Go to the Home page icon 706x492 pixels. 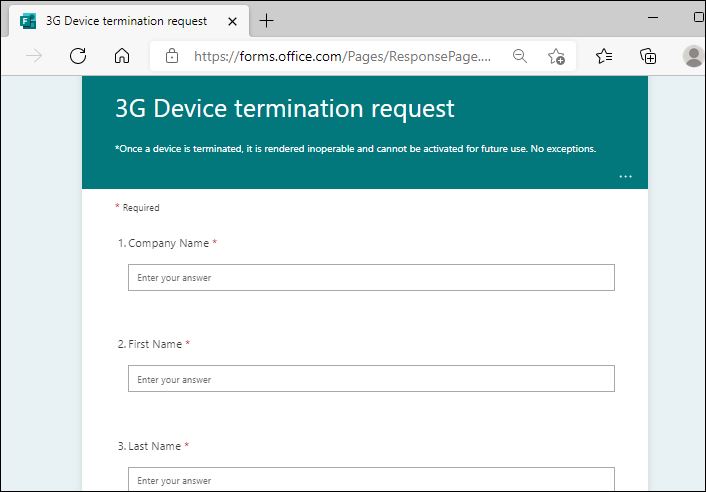point(122,56)
